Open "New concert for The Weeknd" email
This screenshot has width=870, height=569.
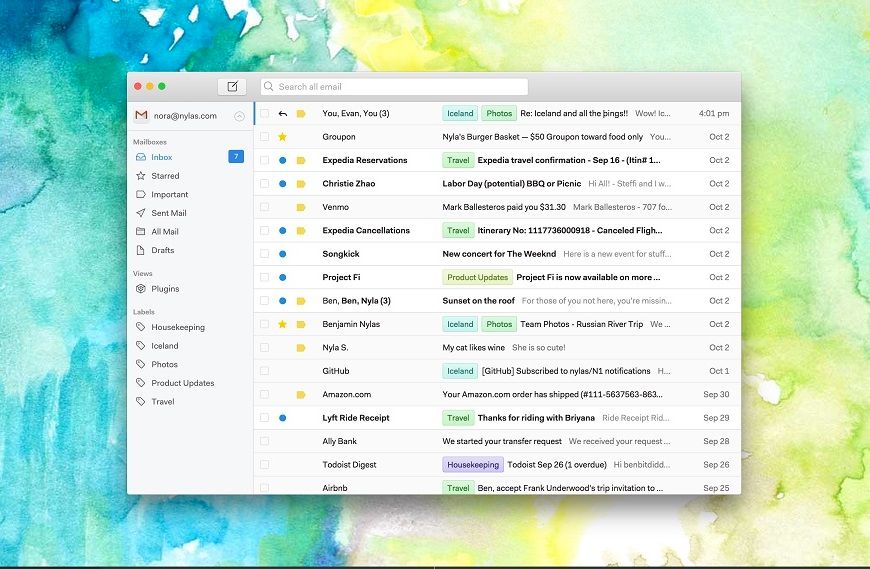point(498,254)
